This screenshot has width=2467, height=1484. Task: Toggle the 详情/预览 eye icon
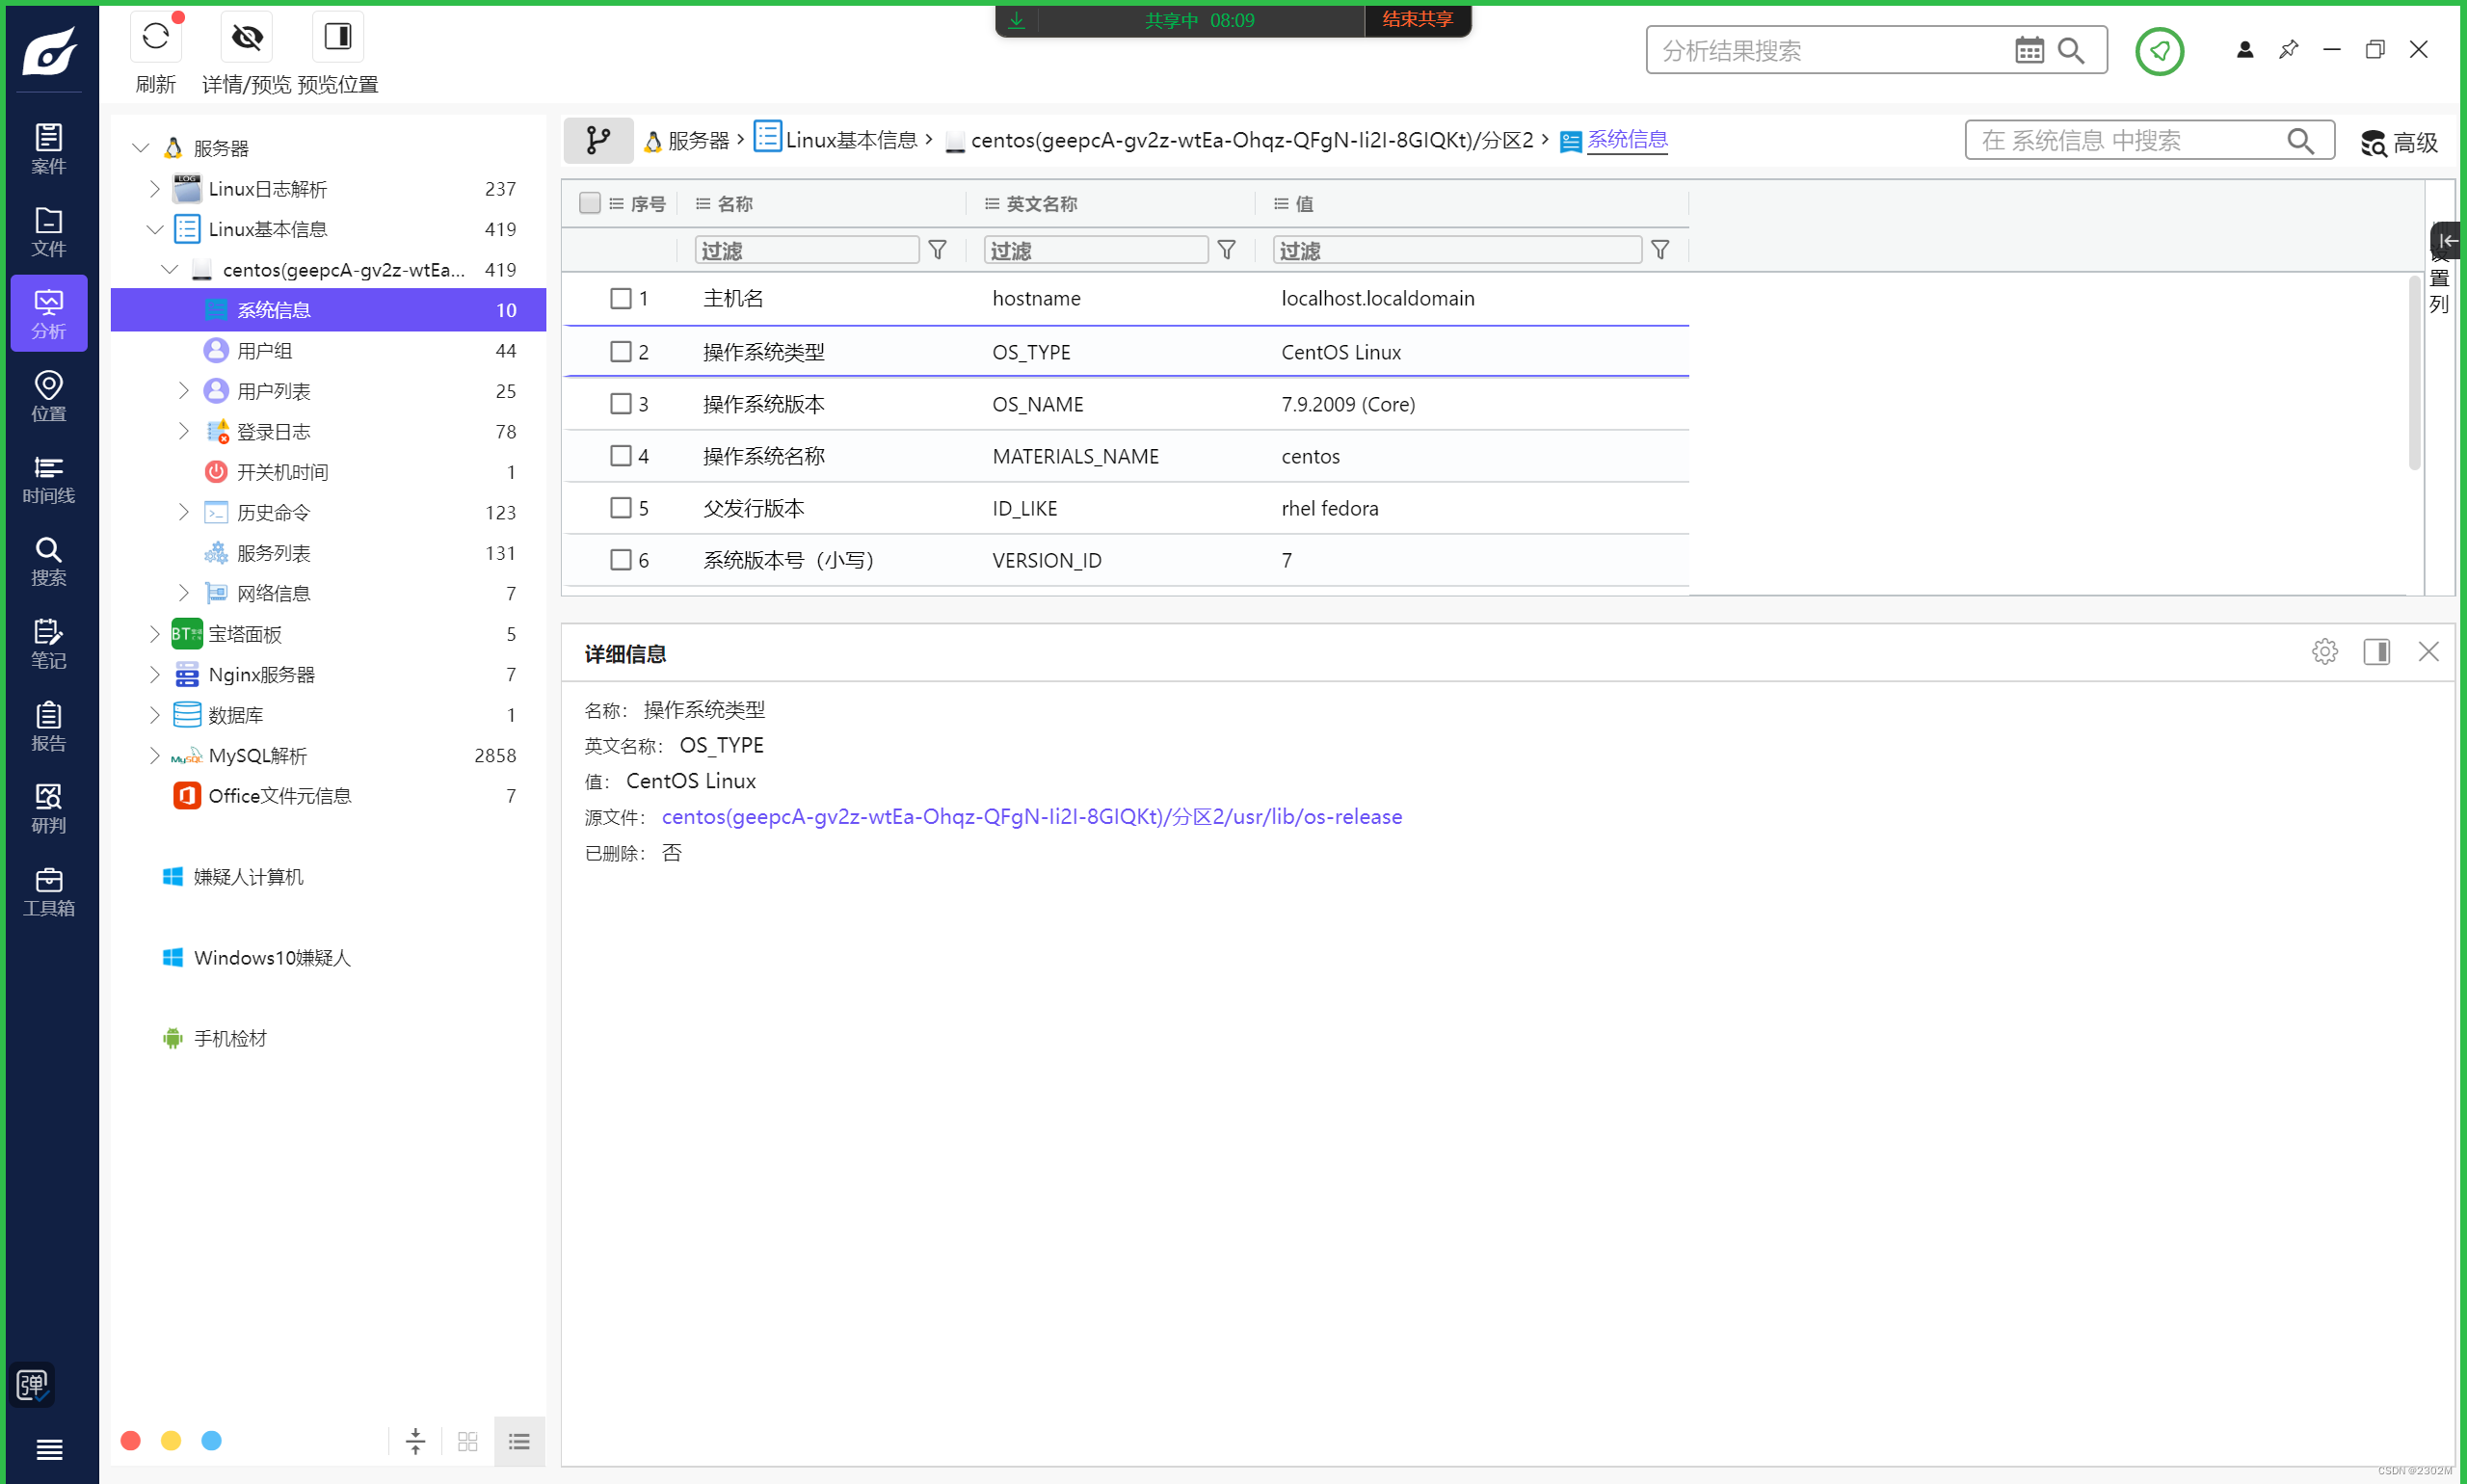(x=247, y=38)
